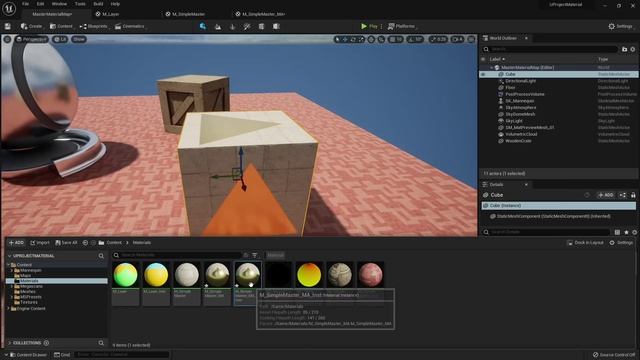Image resolution: width=640 pixels, height=360 pixels.
Task: Open the Build menu
Action: tap(98, 4)
